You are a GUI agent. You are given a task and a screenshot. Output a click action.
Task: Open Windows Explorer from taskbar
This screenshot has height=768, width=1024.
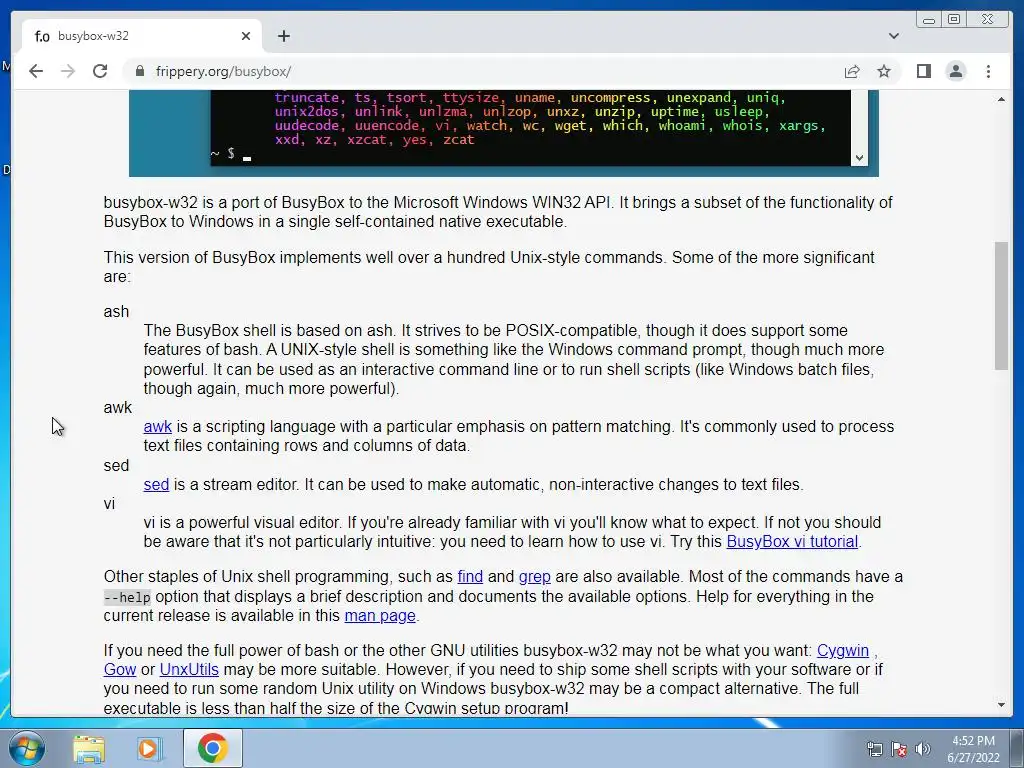[x=89, y=748]
